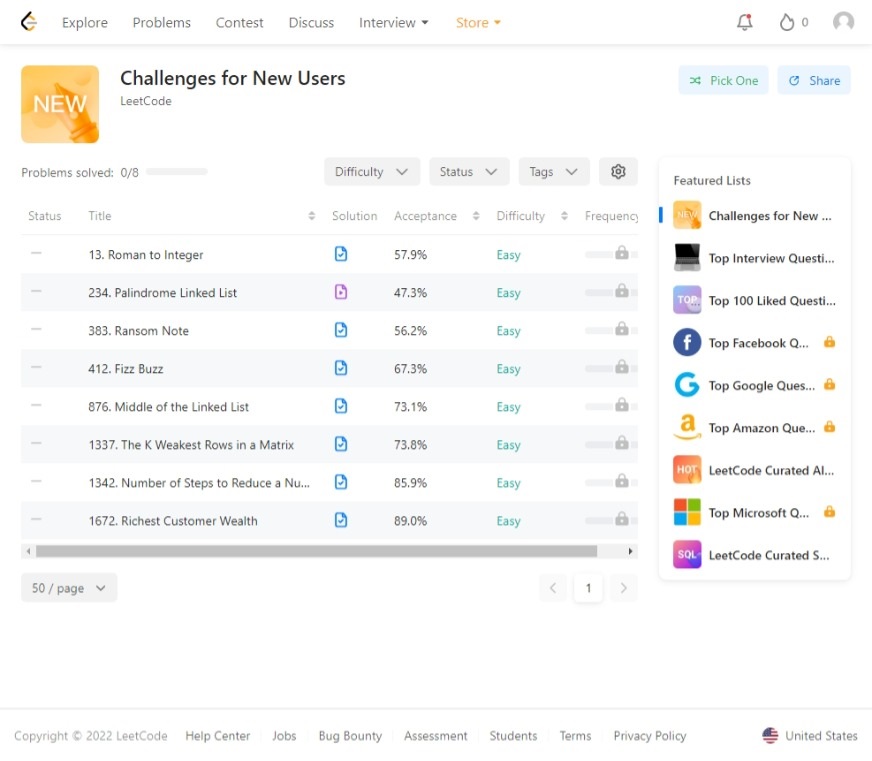Open solution for K Weakest Rows
Viewport: 872px width, 761px height.
pos(341,444)
